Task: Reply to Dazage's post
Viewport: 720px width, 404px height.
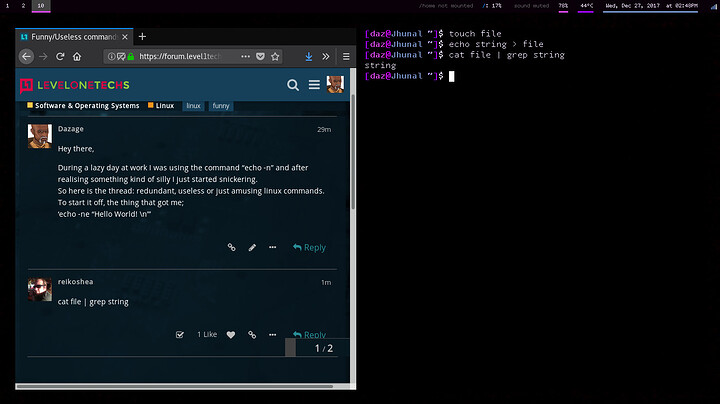Action: click(309, 247)
